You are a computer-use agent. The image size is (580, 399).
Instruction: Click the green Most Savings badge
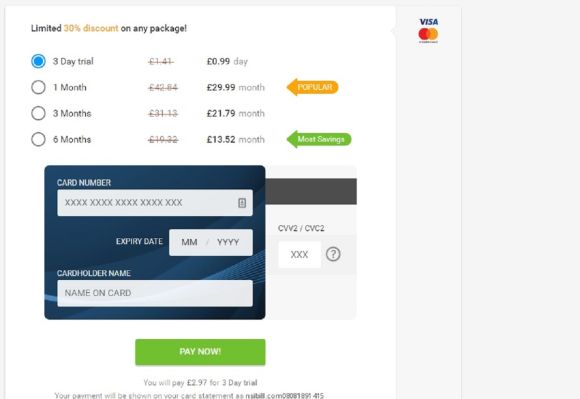pos(319,139)
